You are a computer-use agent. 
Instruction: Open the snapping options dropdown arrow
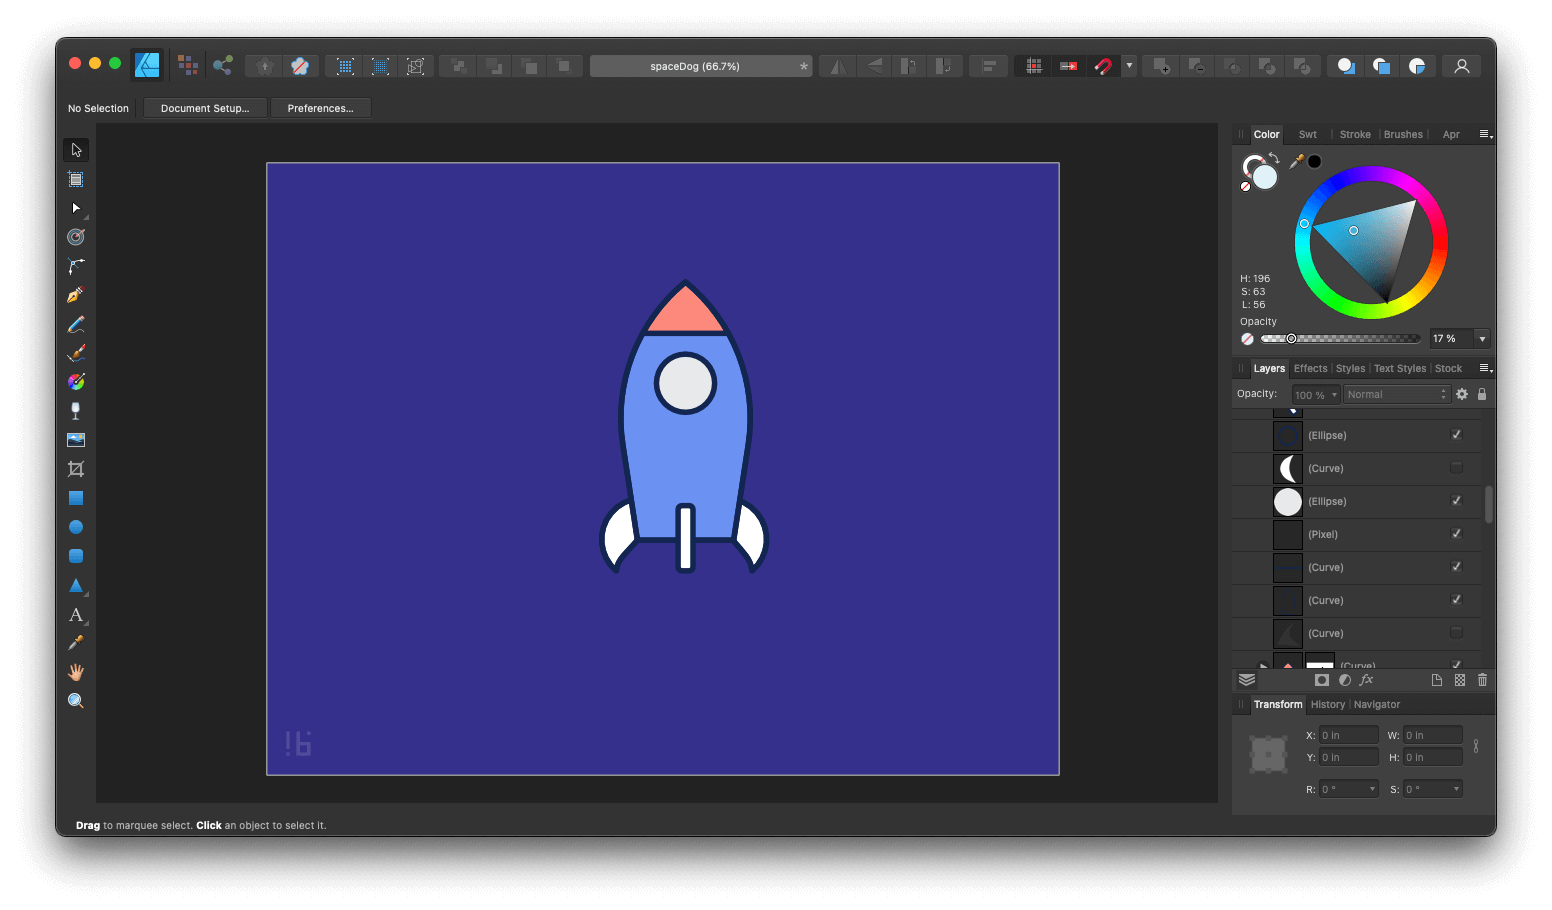pyautogui.click(x=1128, y=65)
